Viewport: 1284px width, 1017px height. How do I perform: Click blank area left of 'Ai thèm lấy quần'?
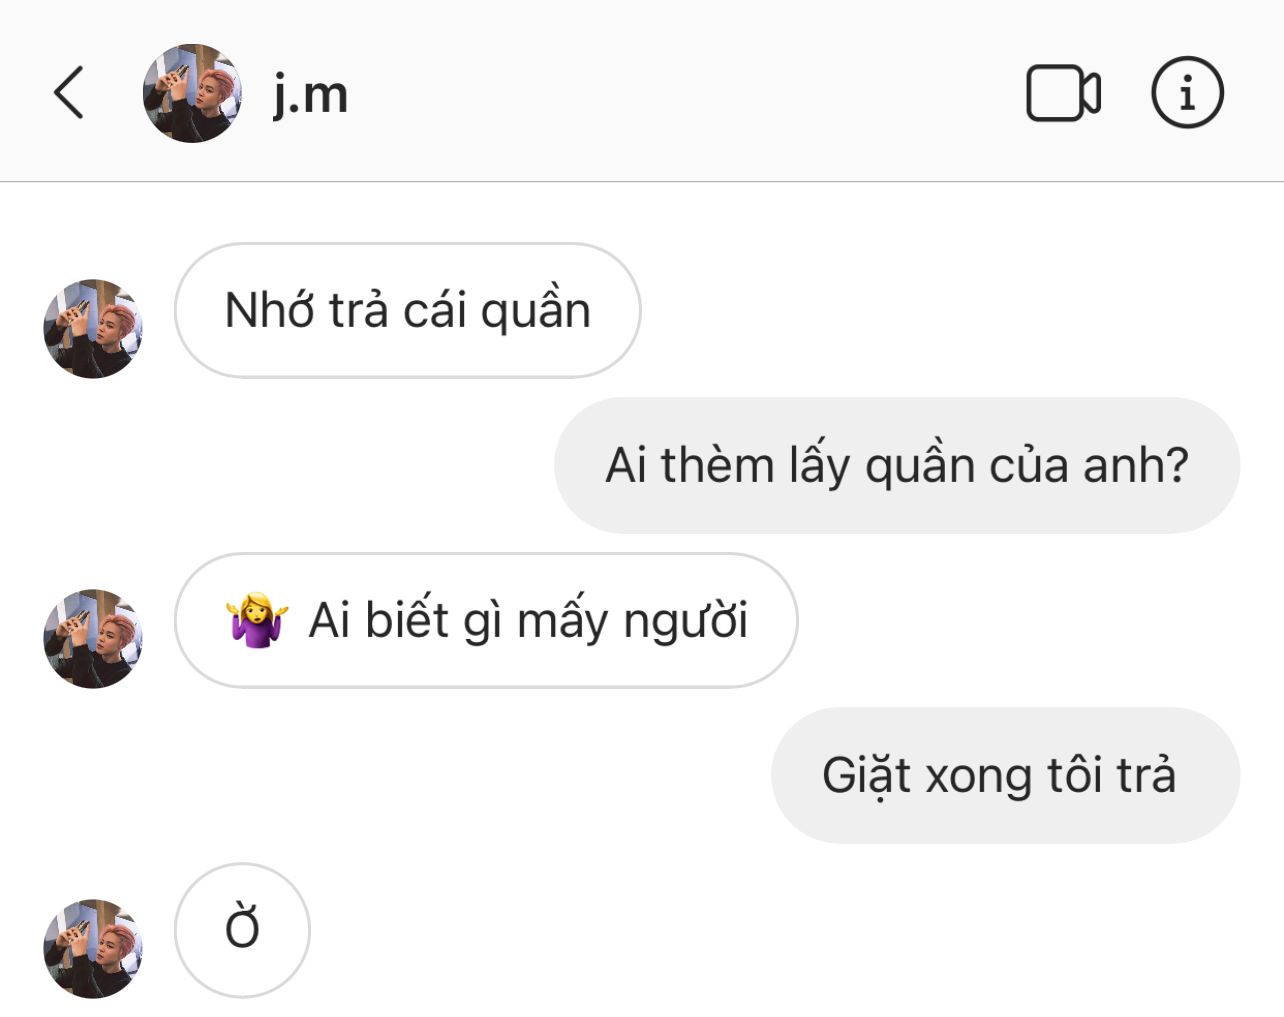coord(280,465)
